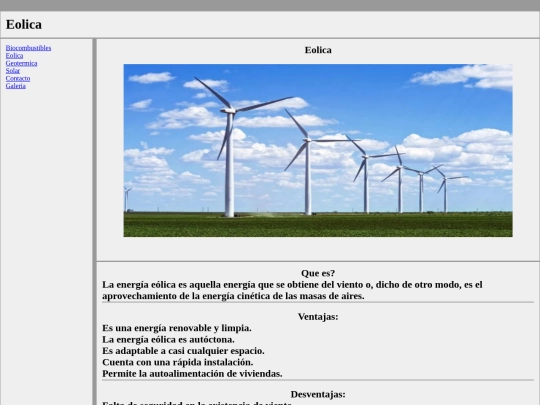Select the Solar link
540x405 pixels.
(x=13, y=71)
